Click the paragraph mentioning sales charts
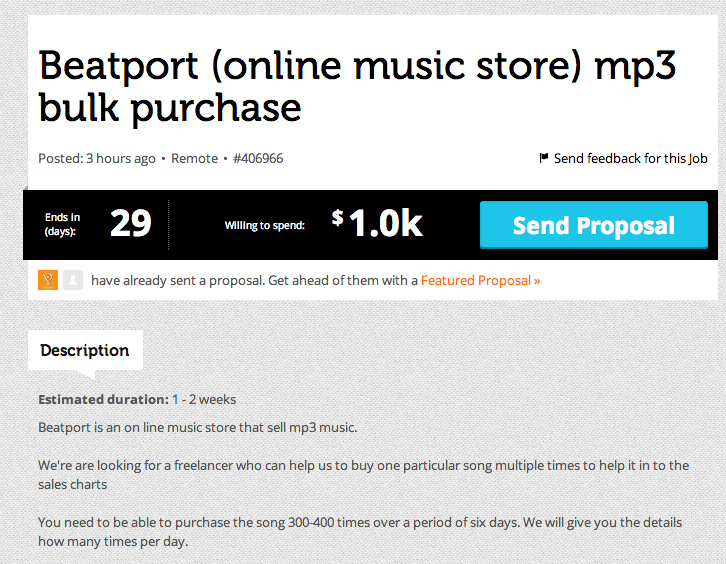Image resolution: width=726 pixels, height=564 pixels. coord(363,475)
